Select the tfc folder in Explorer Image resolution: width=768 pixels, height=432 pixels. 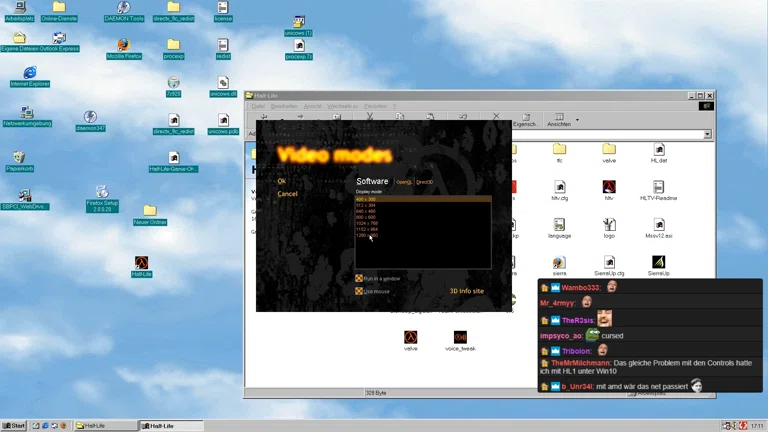point(559,153)
